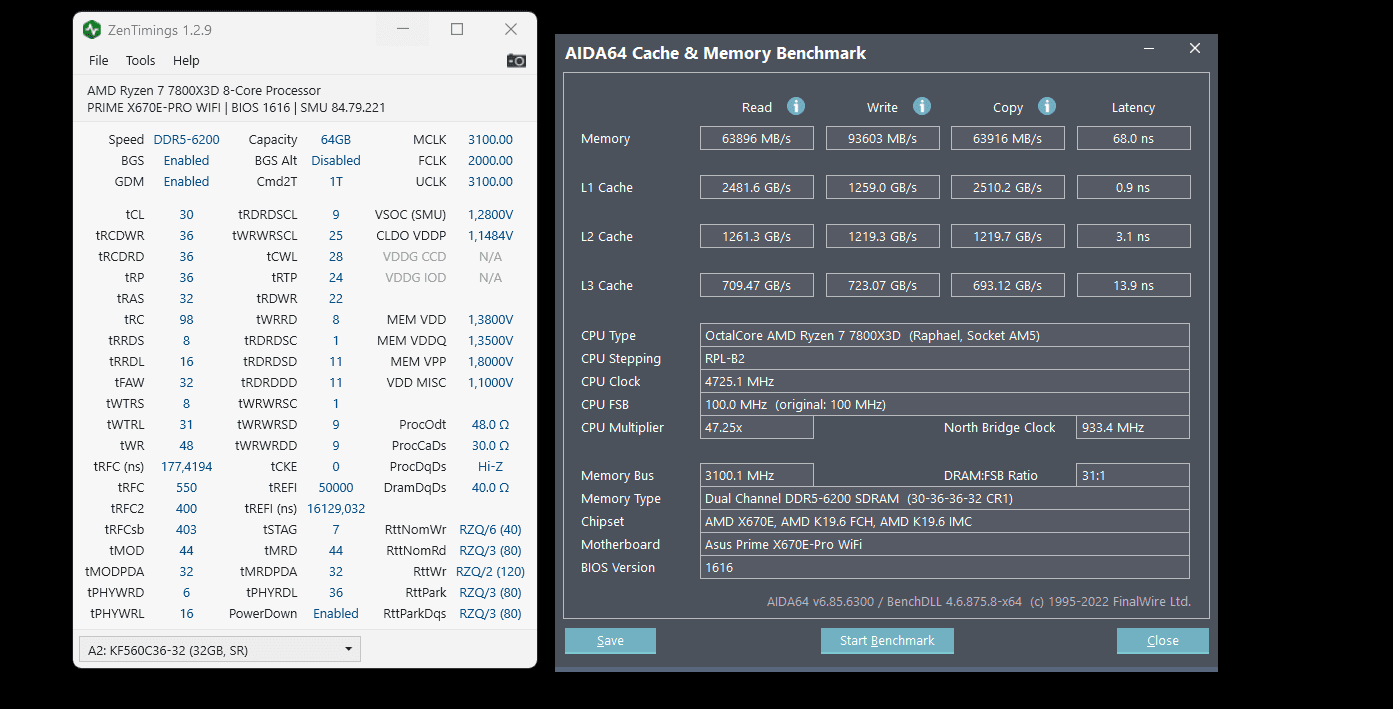1393x709 pixels.
Task: Click the Capacity value 64GB
Action: 336,139
